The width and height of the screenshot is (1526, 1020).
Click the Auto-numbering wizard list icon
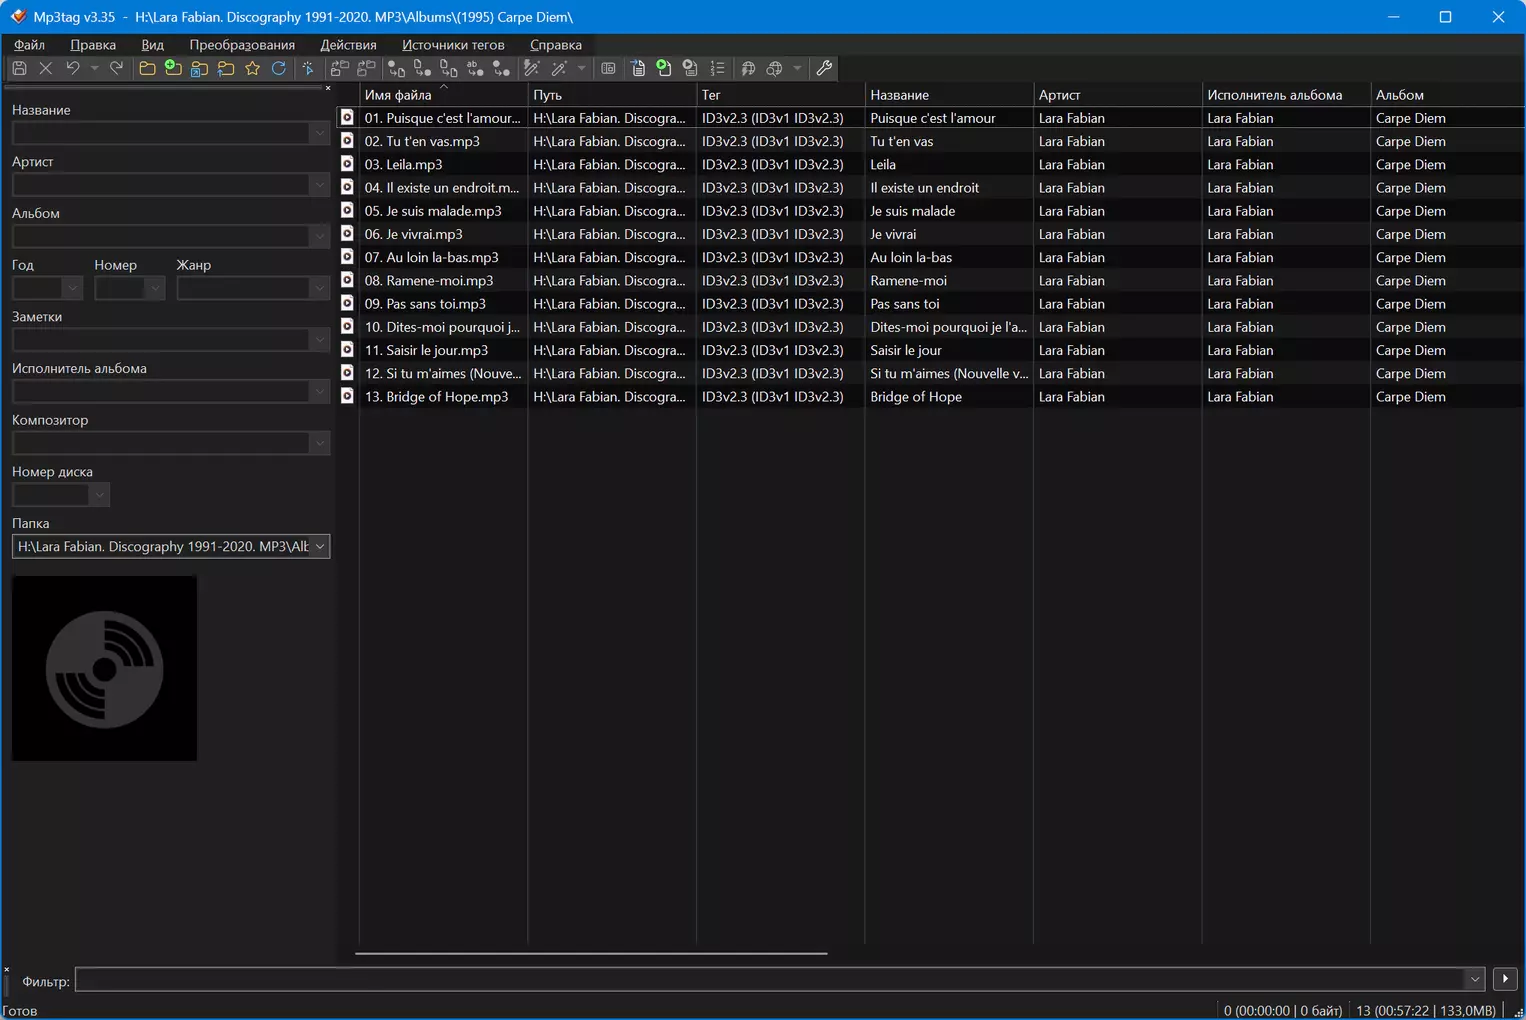tap(717, 68)
